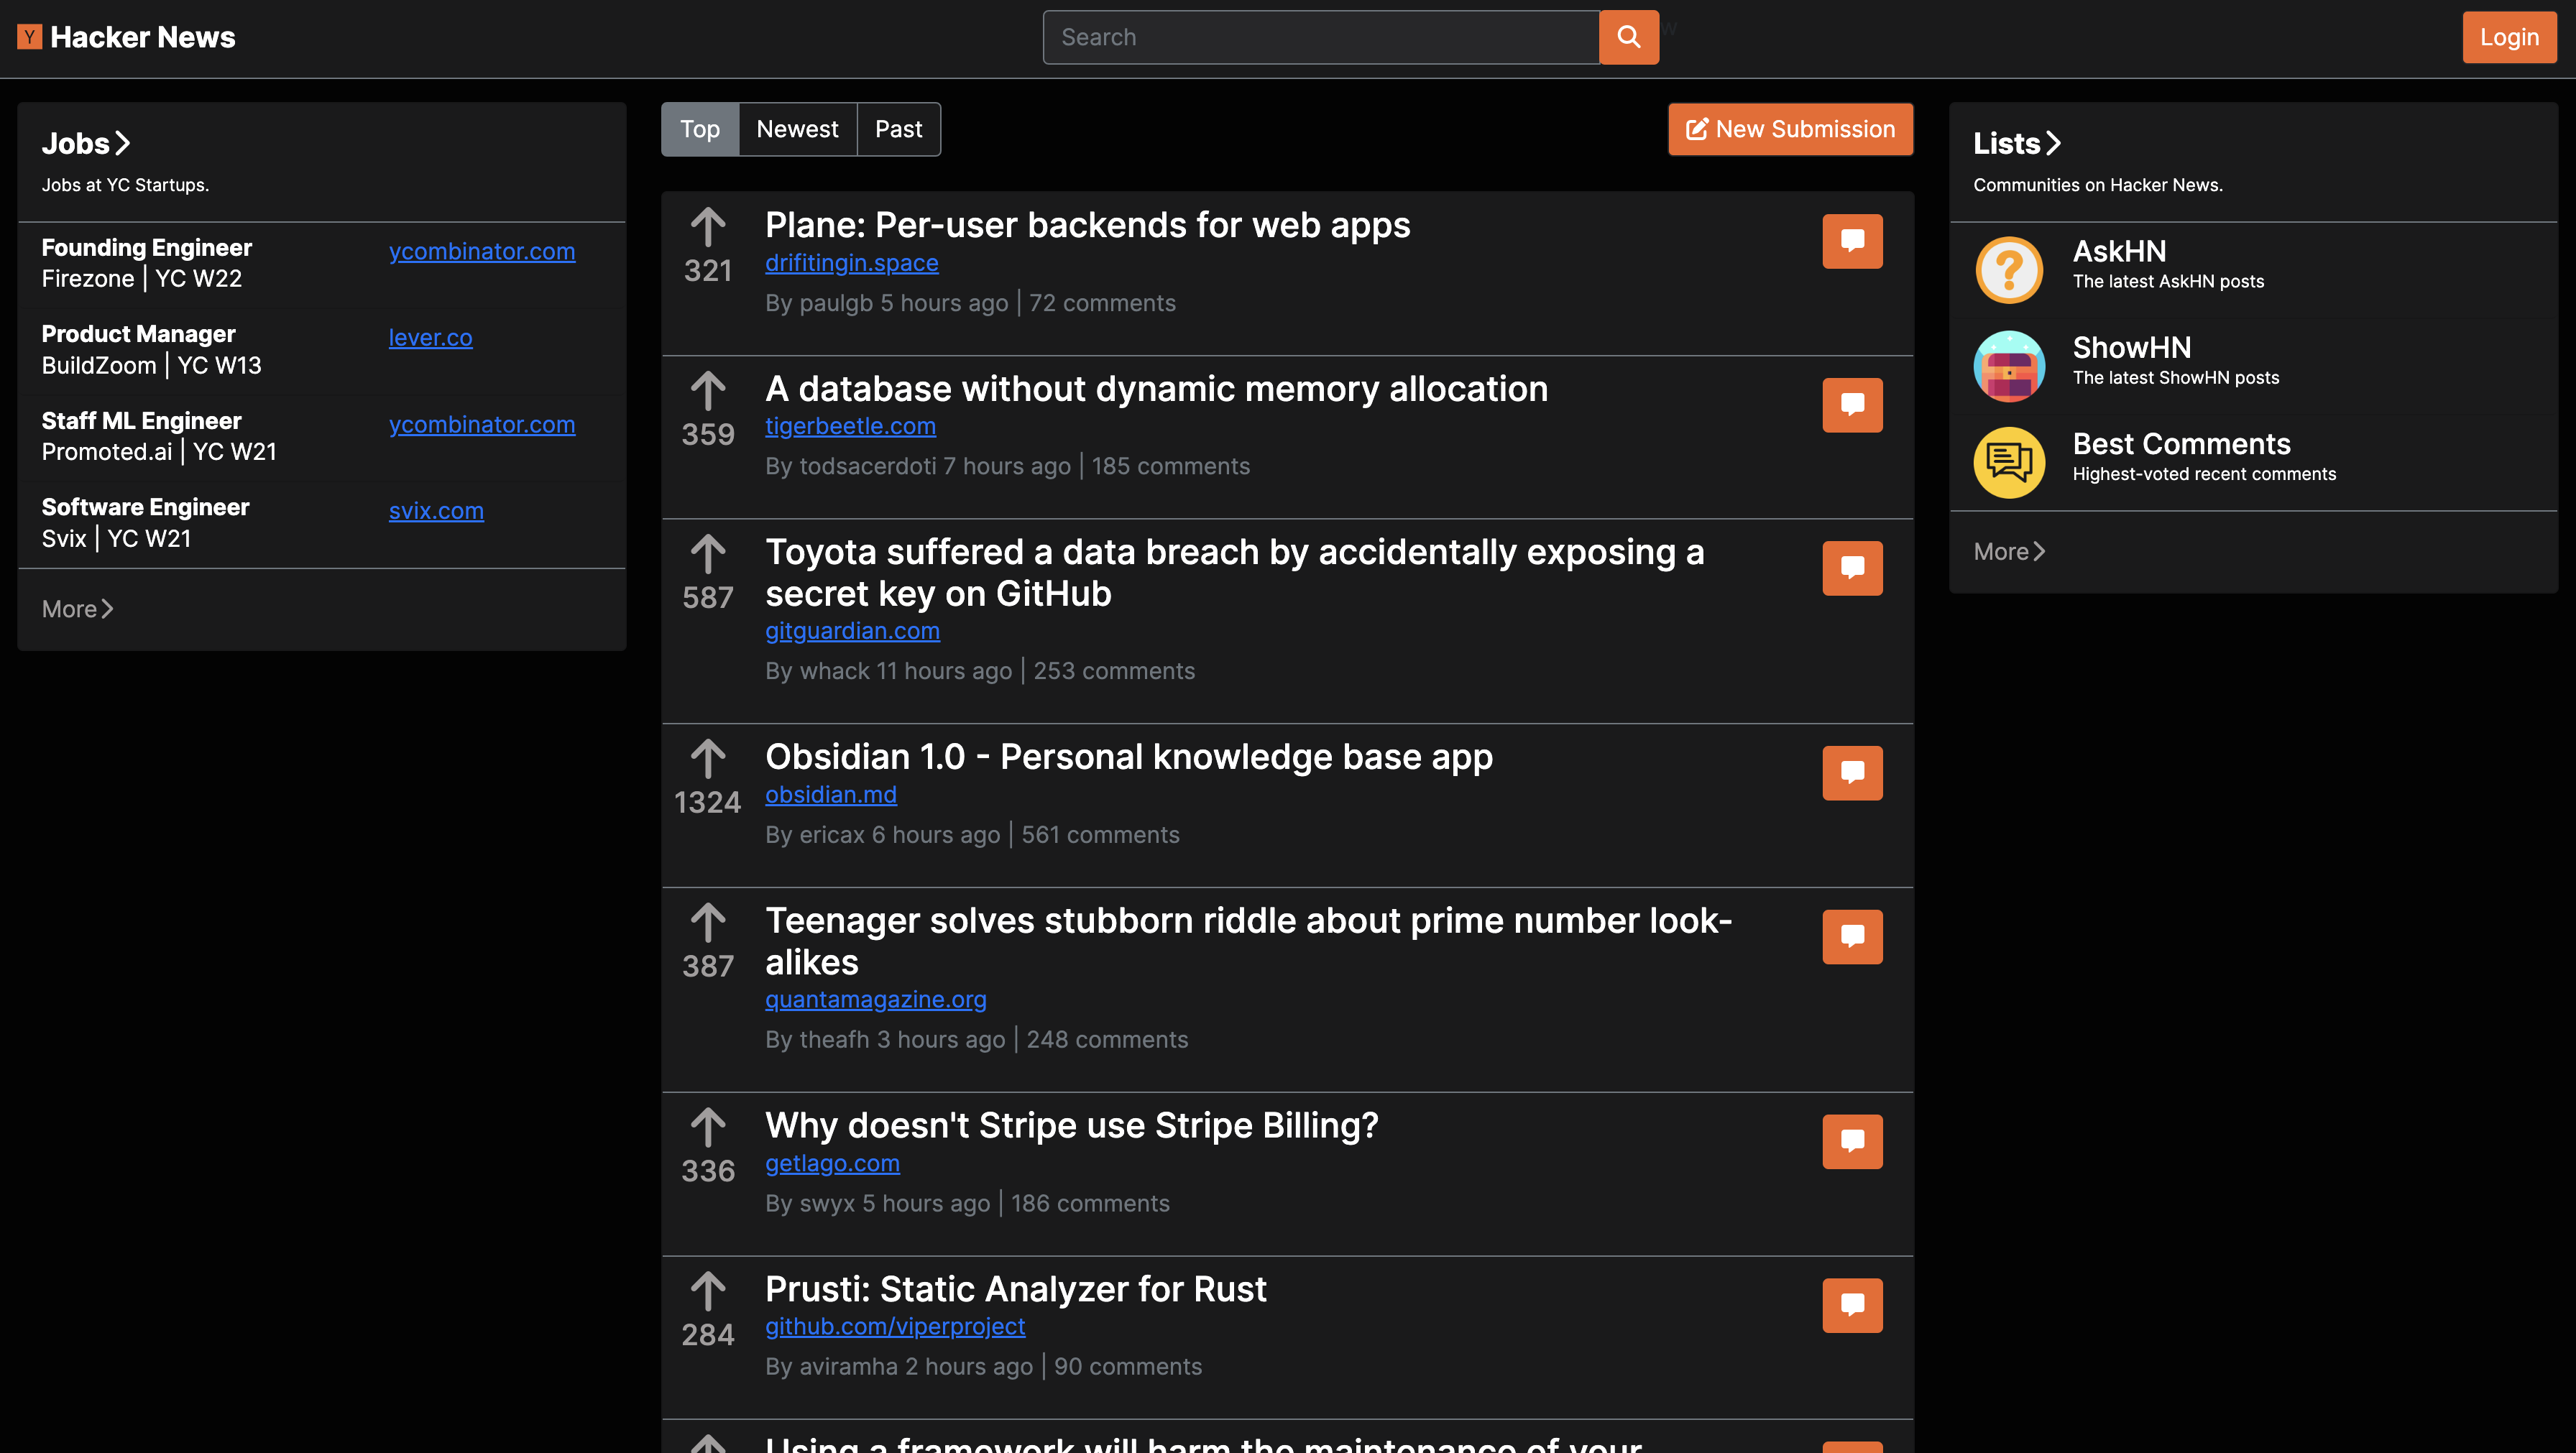The height and width of the screenshot is (1453, 2576).
Task: Open comment thread for TigerBeetle database post
Action: [1852, 404]
